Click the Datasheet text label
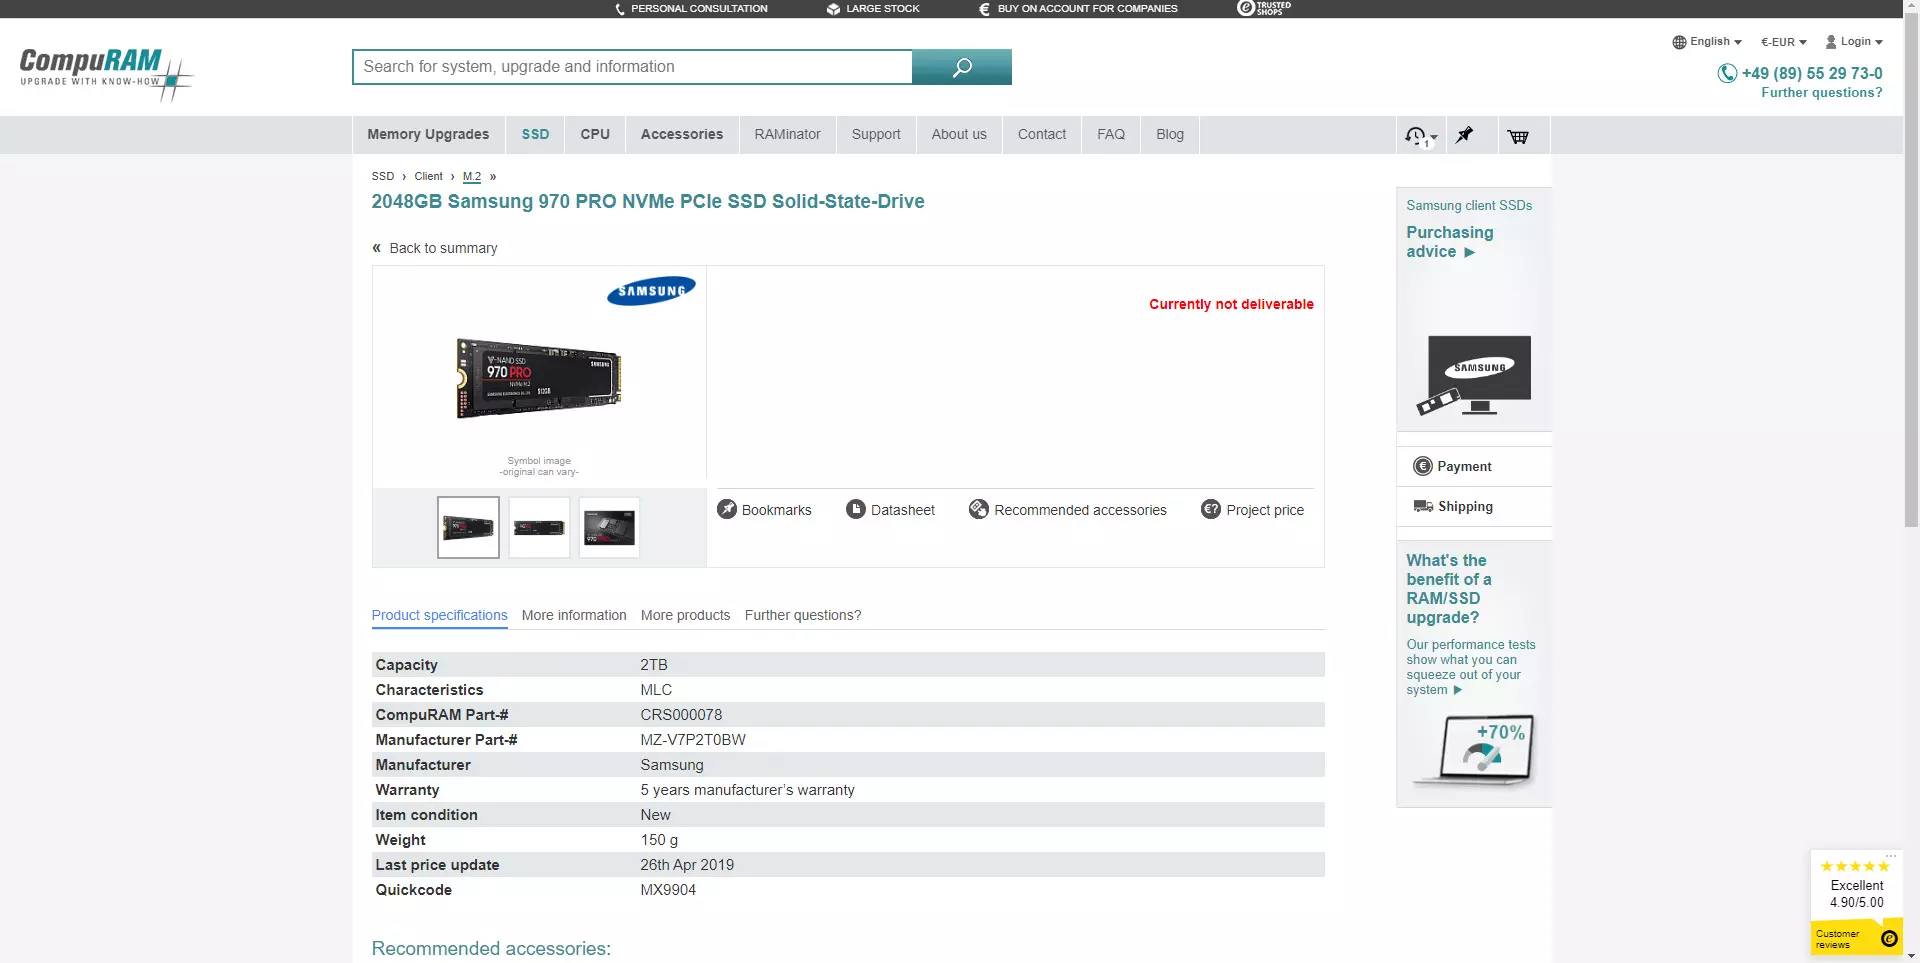 (902, 510)
